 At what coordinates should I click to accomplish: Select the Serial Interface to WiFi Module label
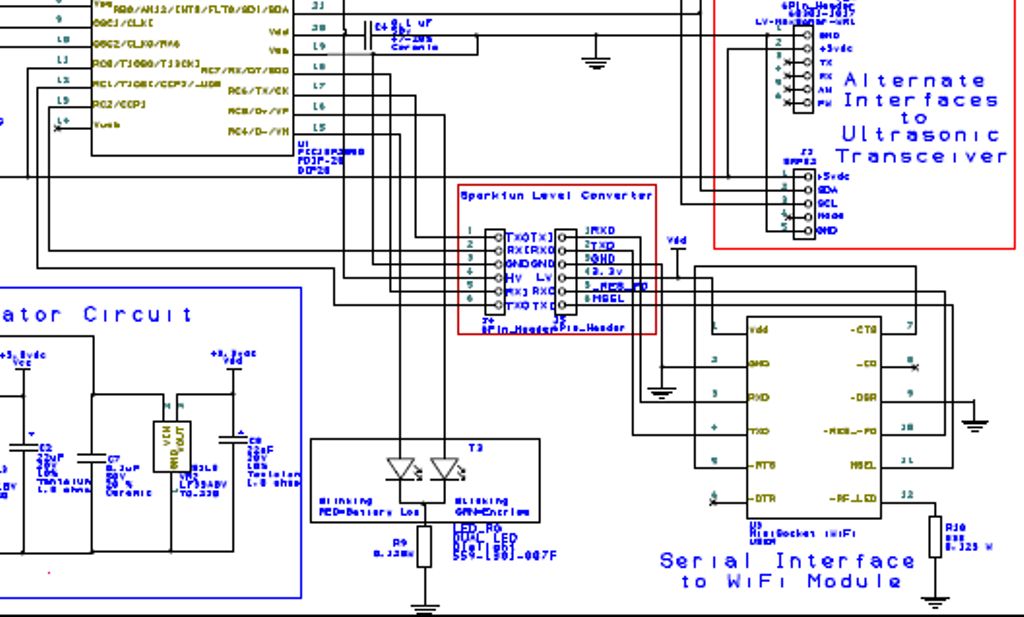coord(786,571)
